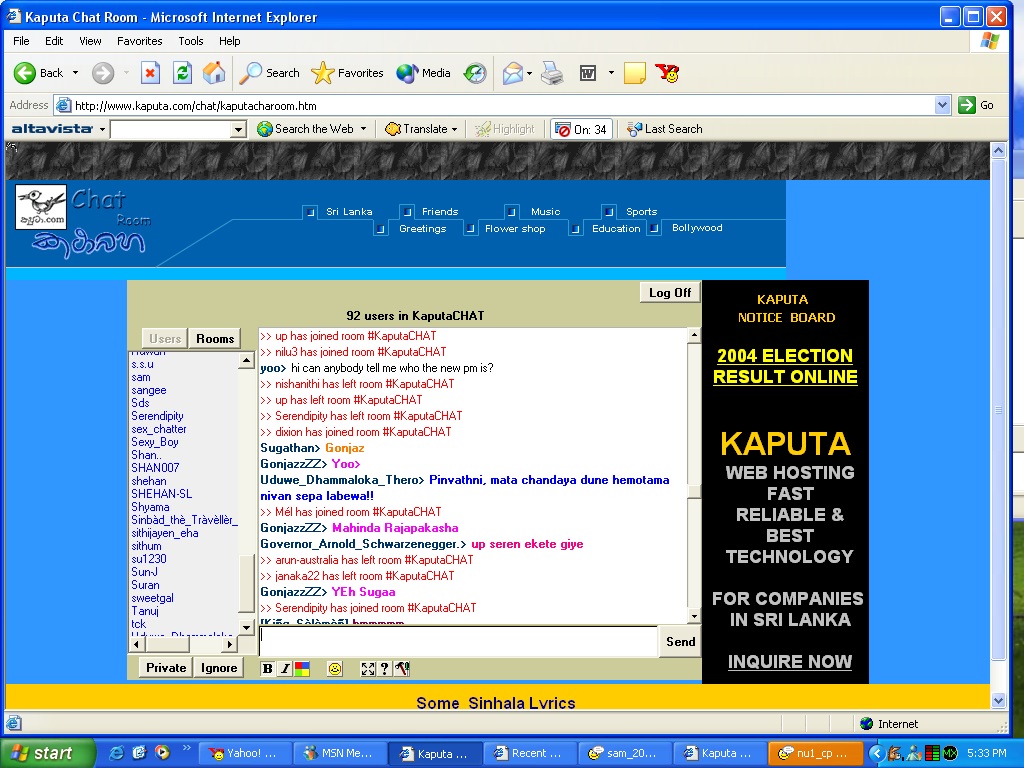This screenshot has width=1024, height=768.
Task: Click Last Search in altavista toolbar
Action: [x=665, y=129]
